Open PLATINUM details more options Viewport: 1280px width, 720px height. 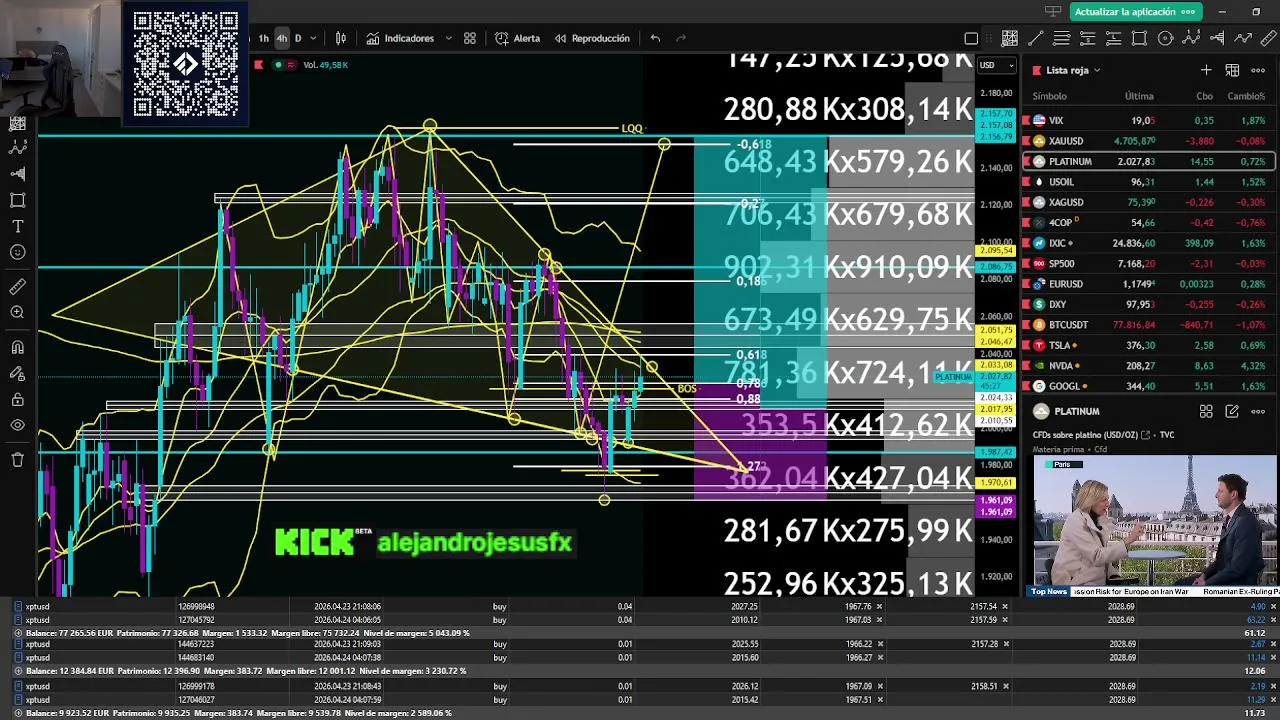[1258, 411]
